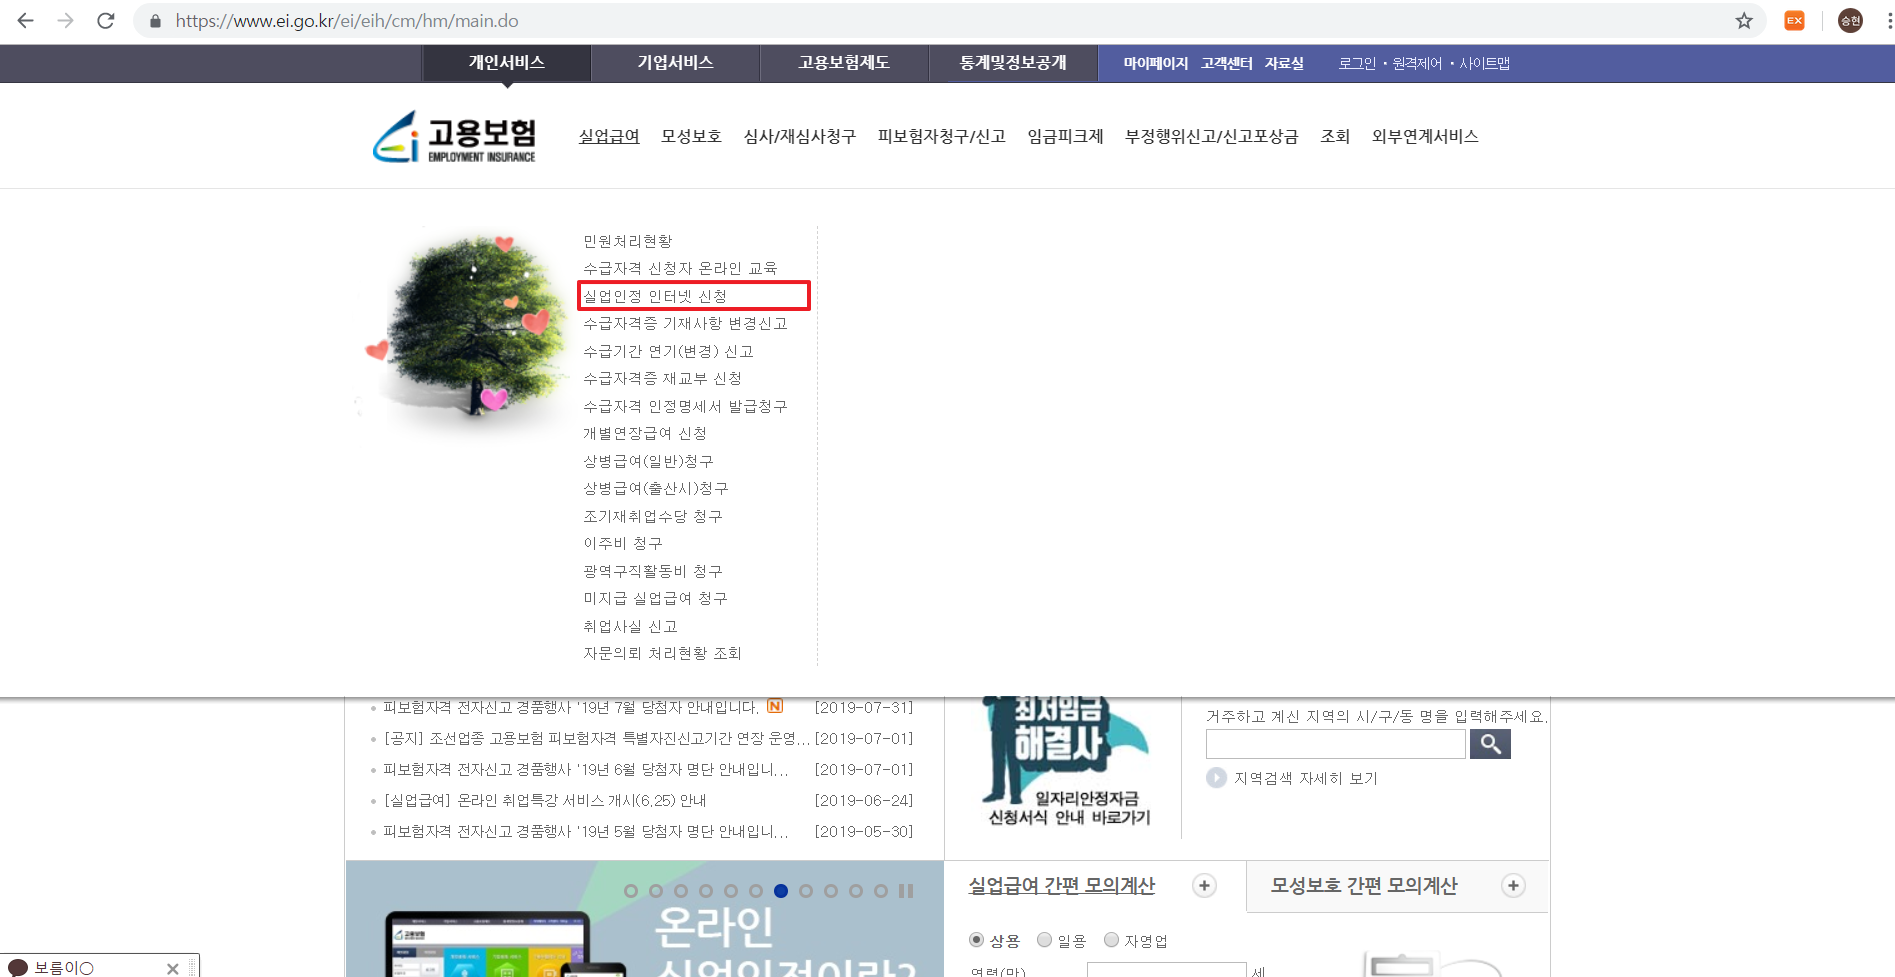Select the 상용 radio button

(x=976, y=940)
